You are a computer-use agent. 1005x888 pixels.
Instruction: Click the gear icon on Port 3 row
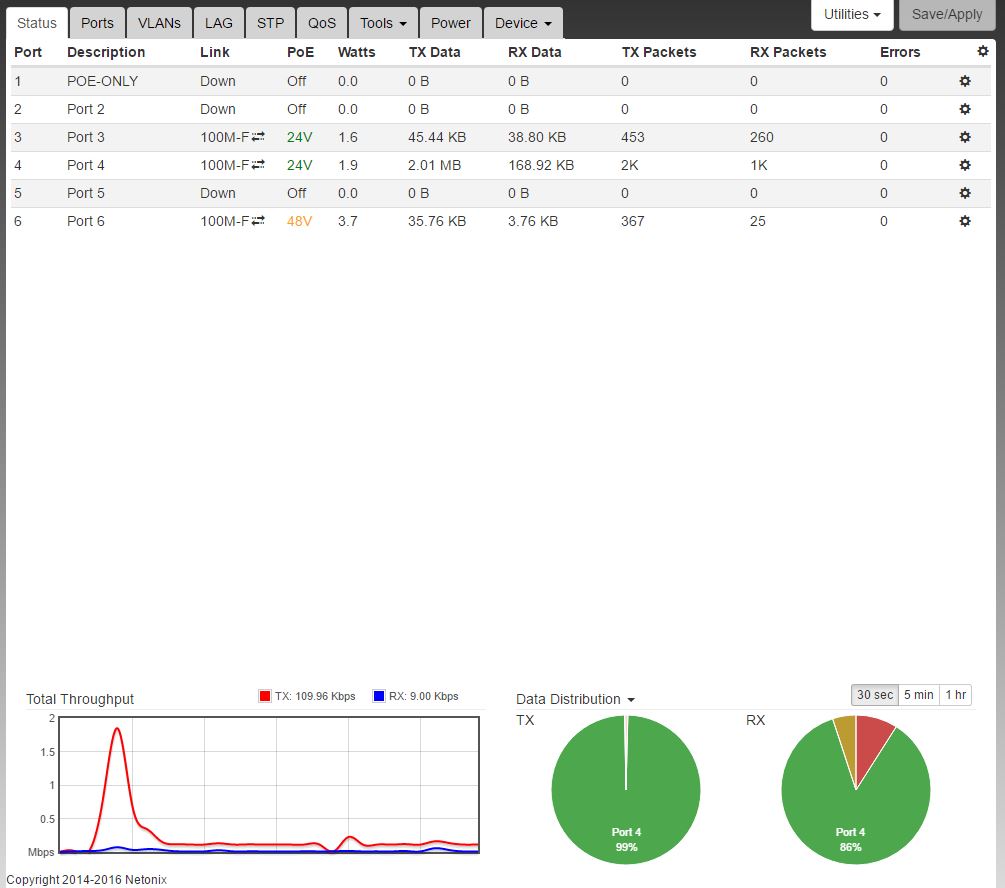tap(965, 137)
